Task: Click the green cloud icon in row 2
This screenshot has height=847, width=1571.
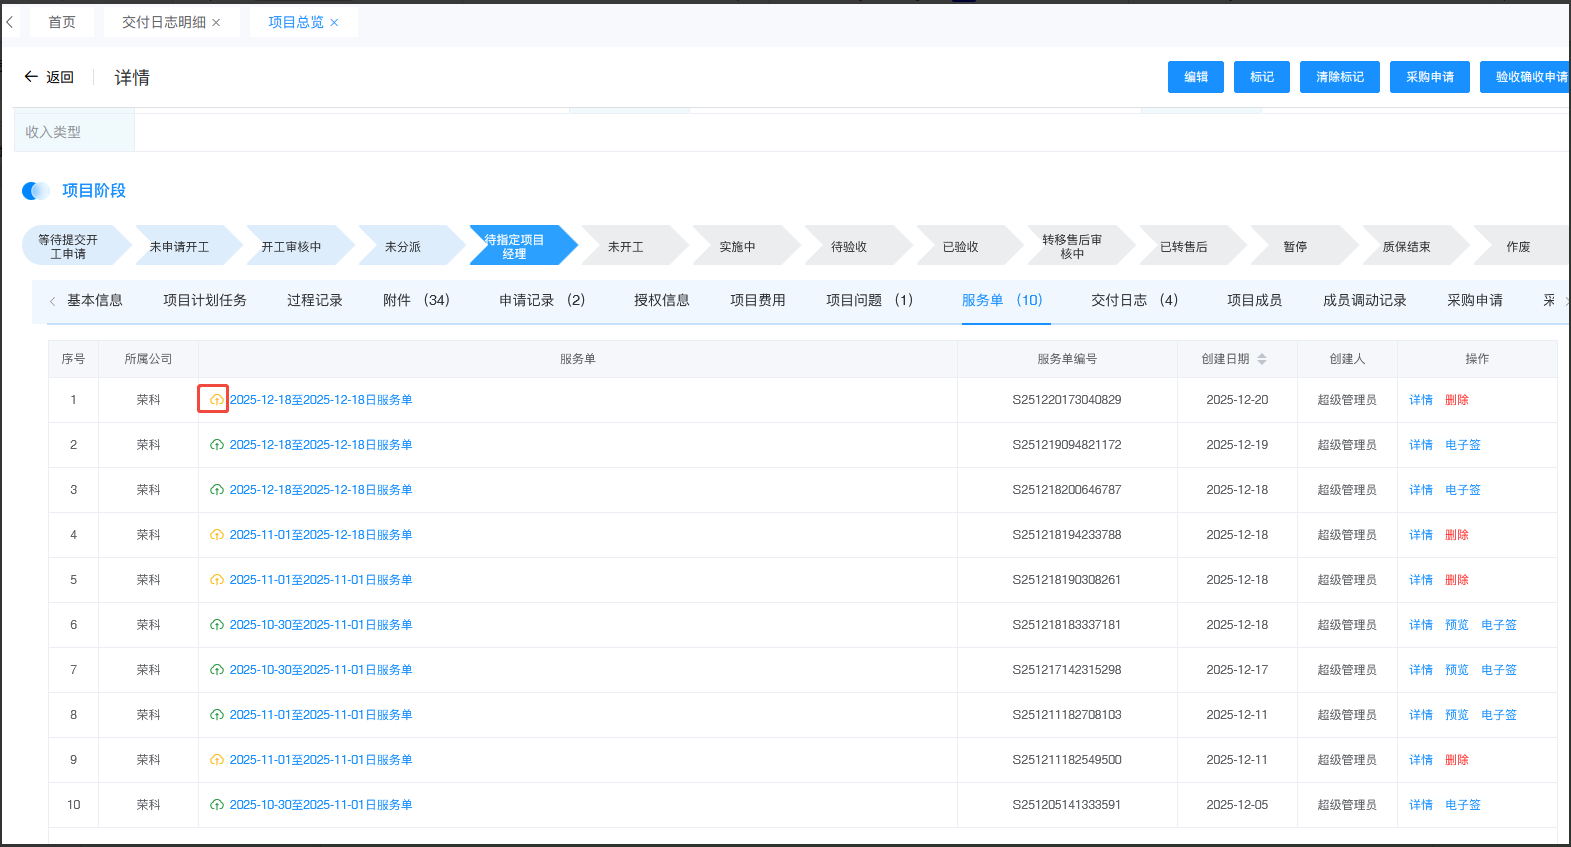Action: 216,445
